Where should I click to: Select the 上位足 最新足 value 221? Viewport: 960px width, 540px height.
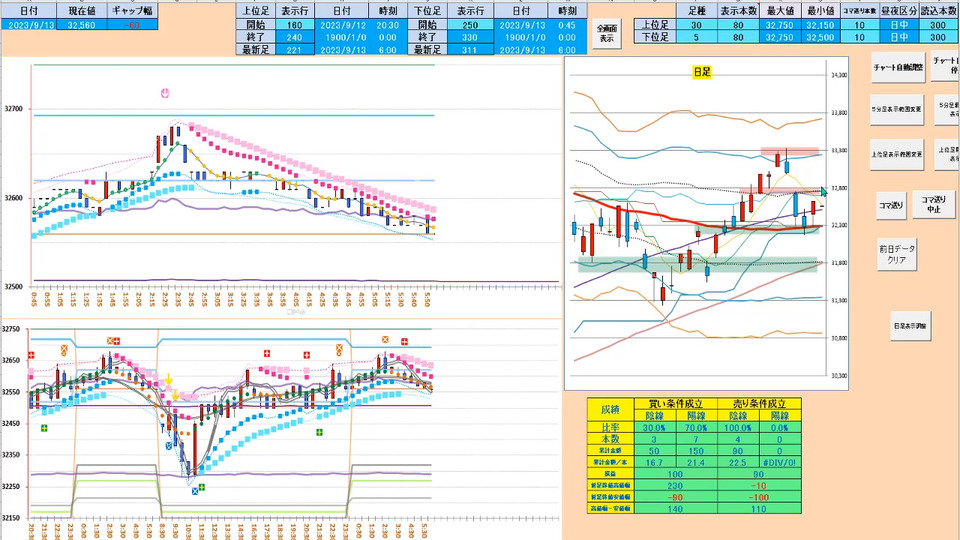coord(294,50)
